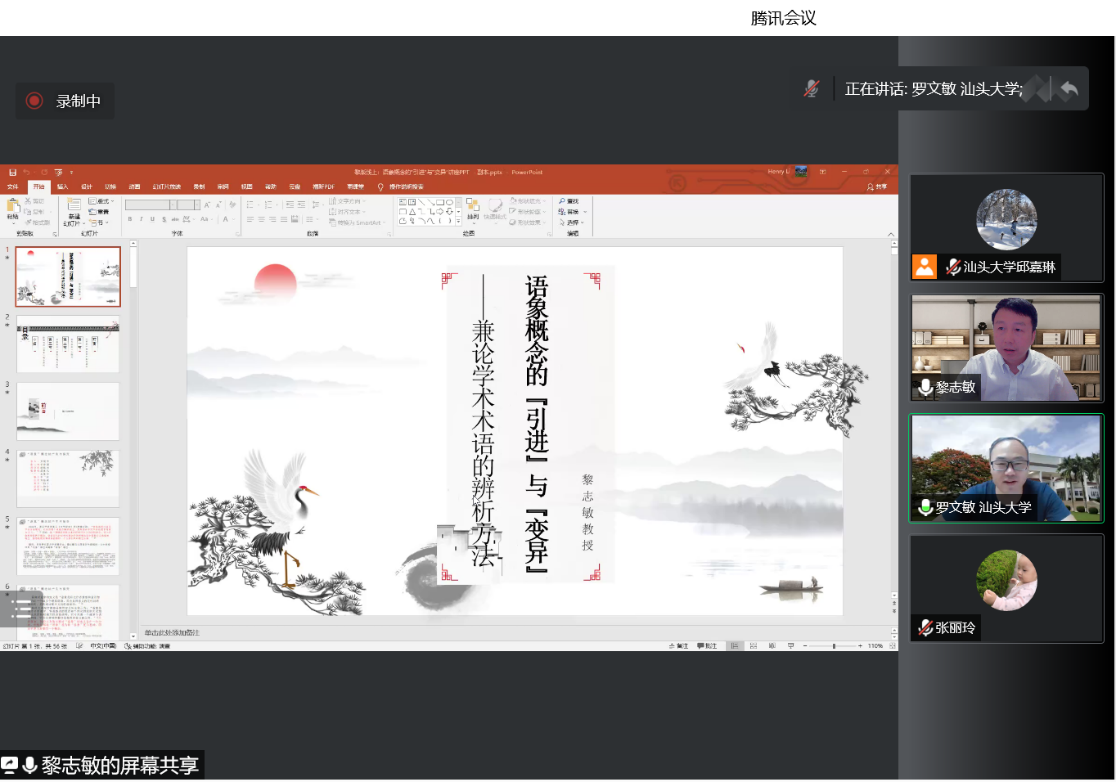Switch to the Design ribbon tab

click(x=87, y=186)
